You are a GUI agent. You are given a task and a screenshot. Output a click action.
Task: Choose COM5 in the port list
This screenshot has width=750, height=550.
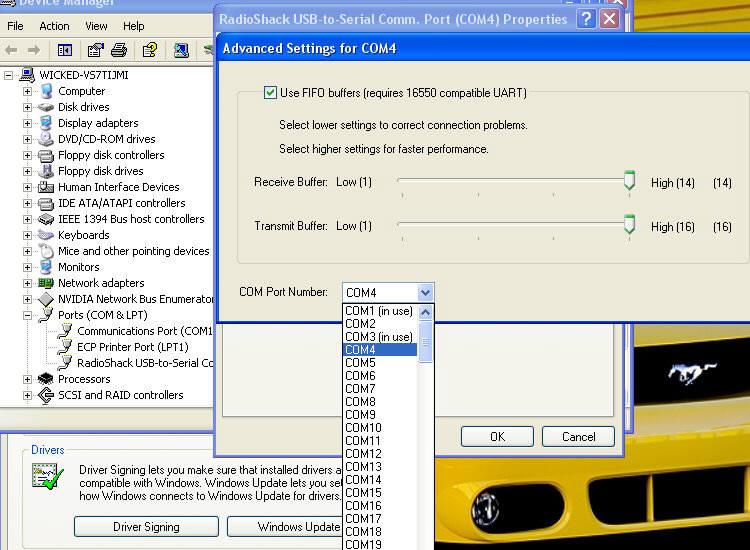[x=380, y=363]
